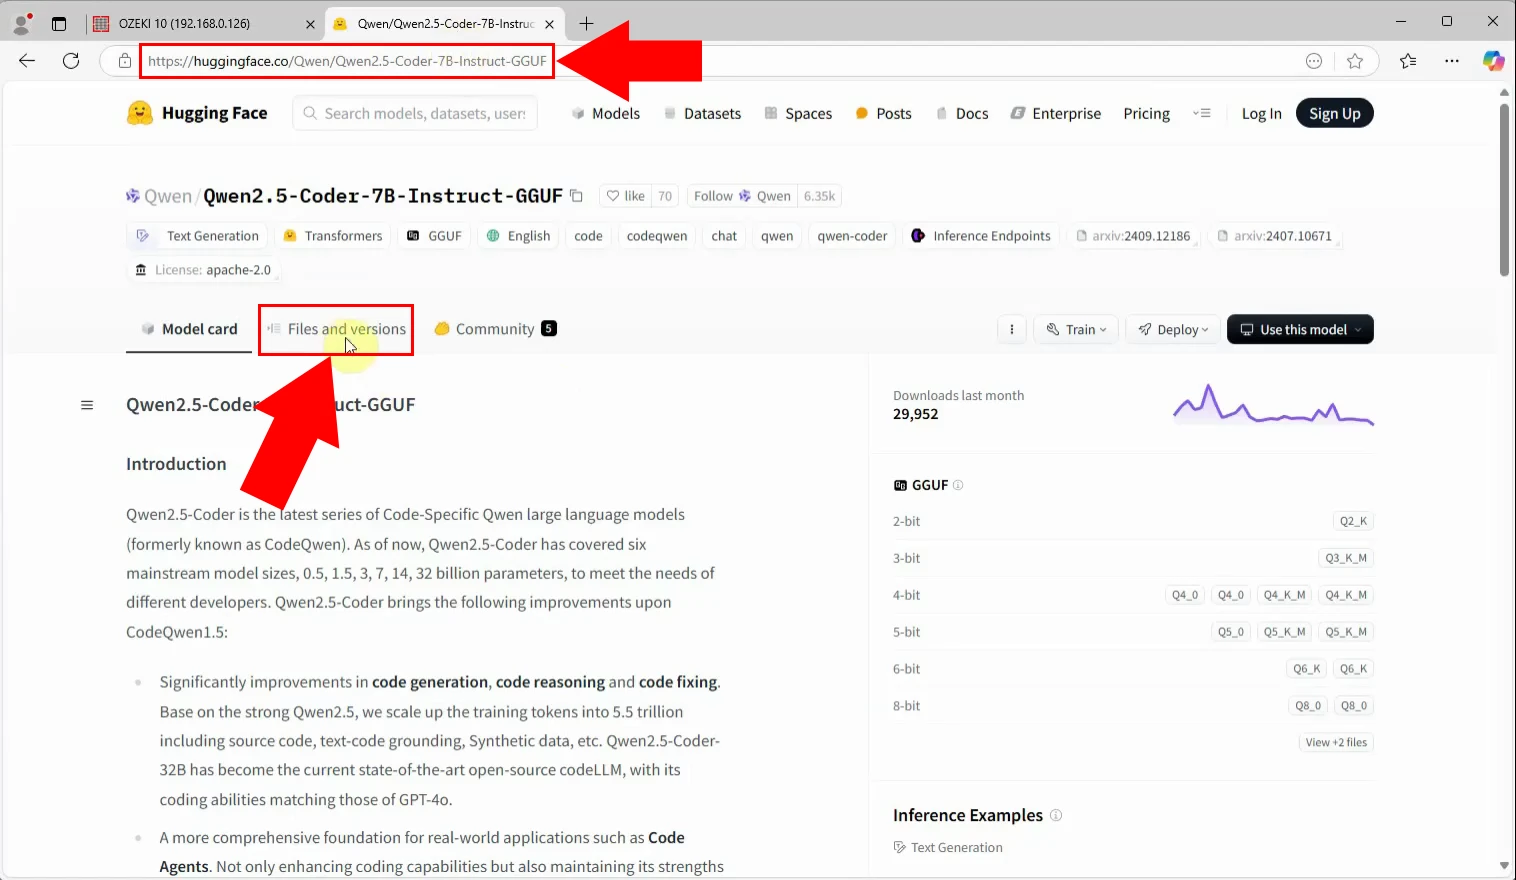This screenshot has width=1516, height=880.
Task: Reload the current page
Action: [71, 61]
